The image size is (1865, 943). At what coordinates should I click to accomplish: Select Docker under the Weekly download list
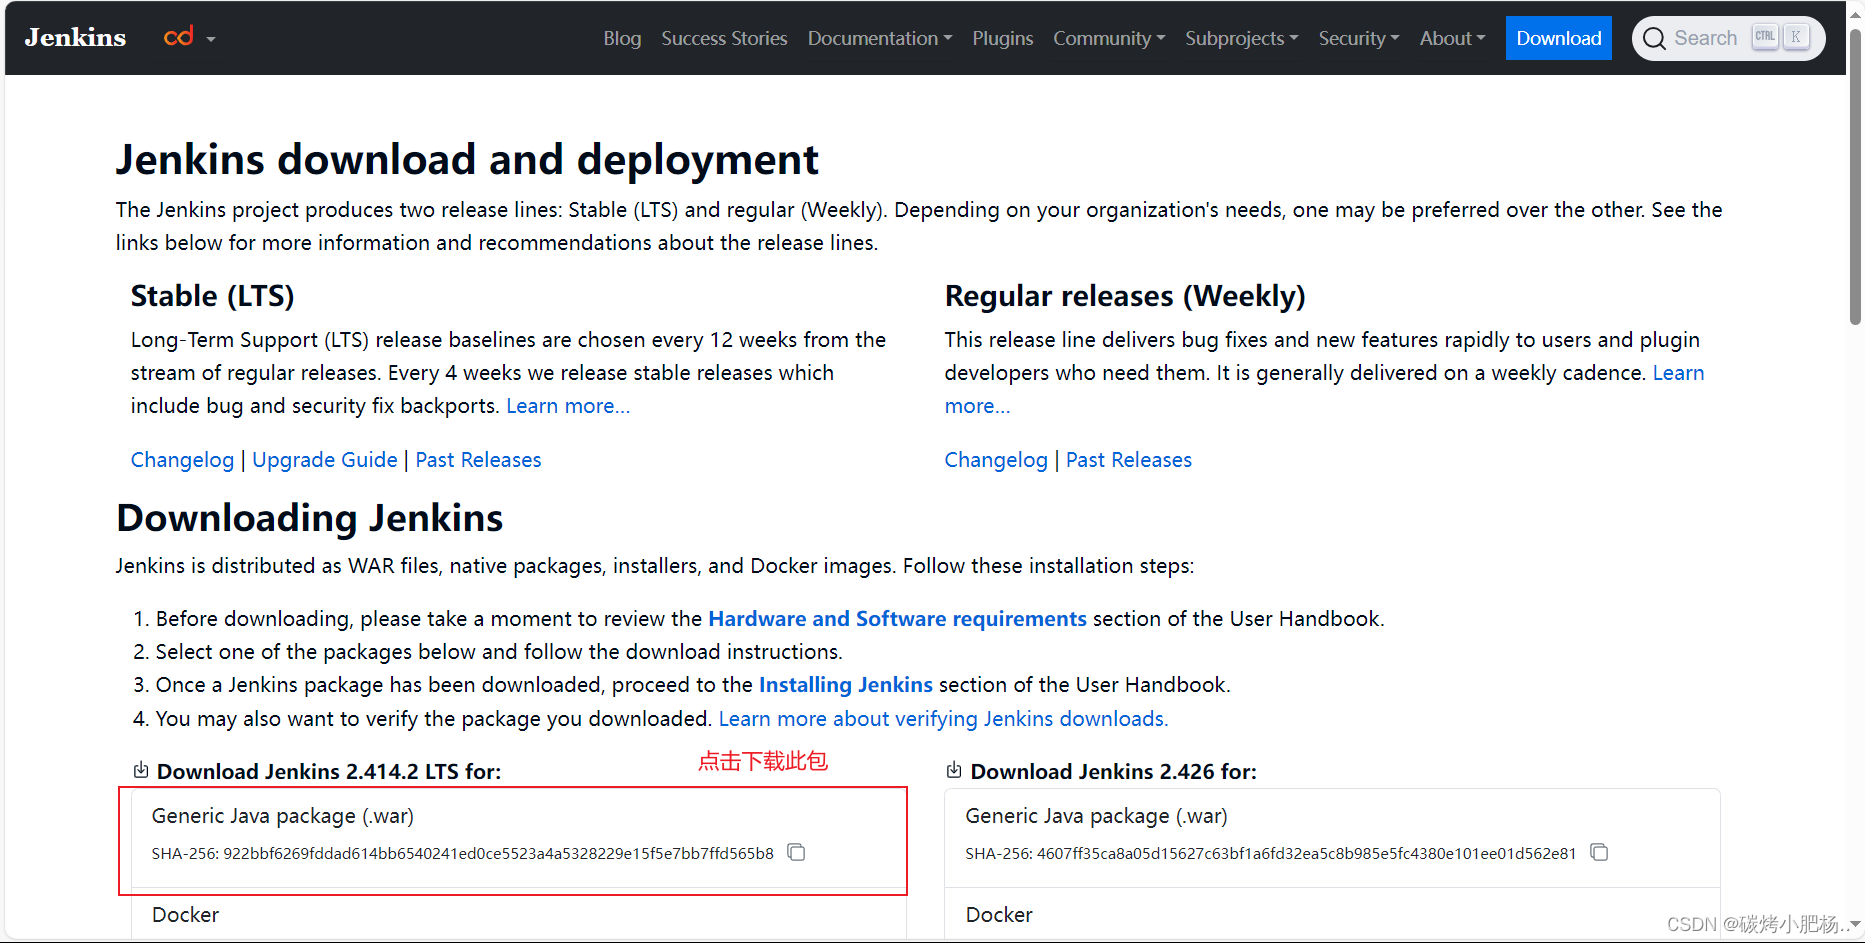(999, 915)
